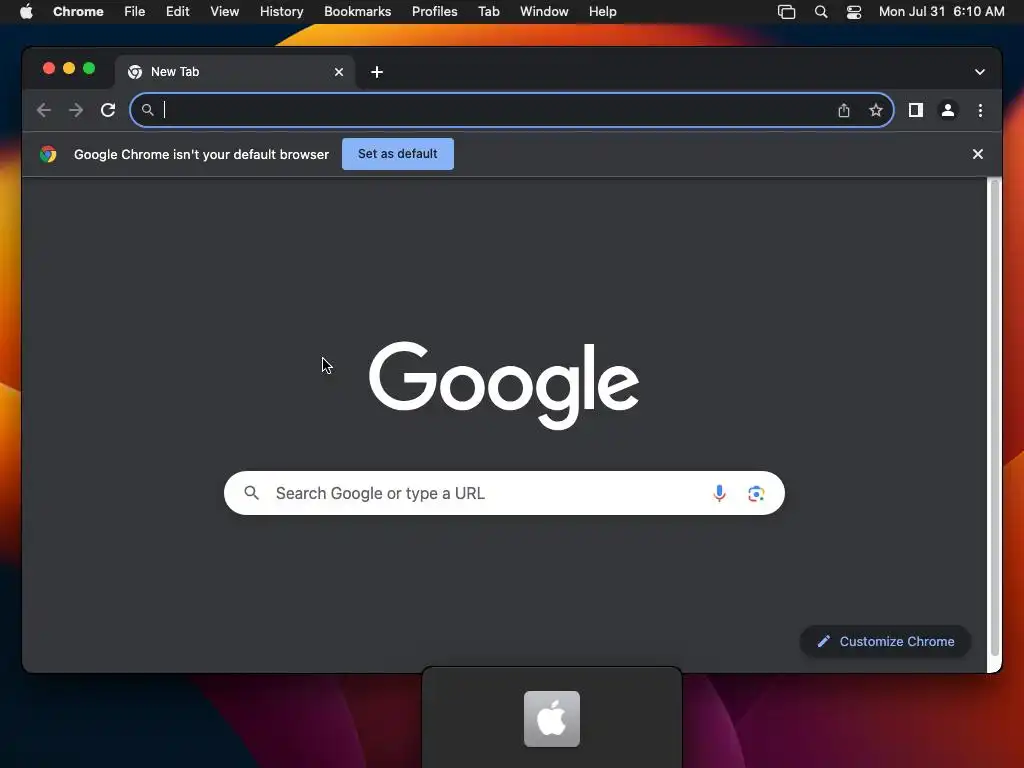Click the Chrome favicon on New Tab
This screenshot has height=768, width=1024.
135,72
